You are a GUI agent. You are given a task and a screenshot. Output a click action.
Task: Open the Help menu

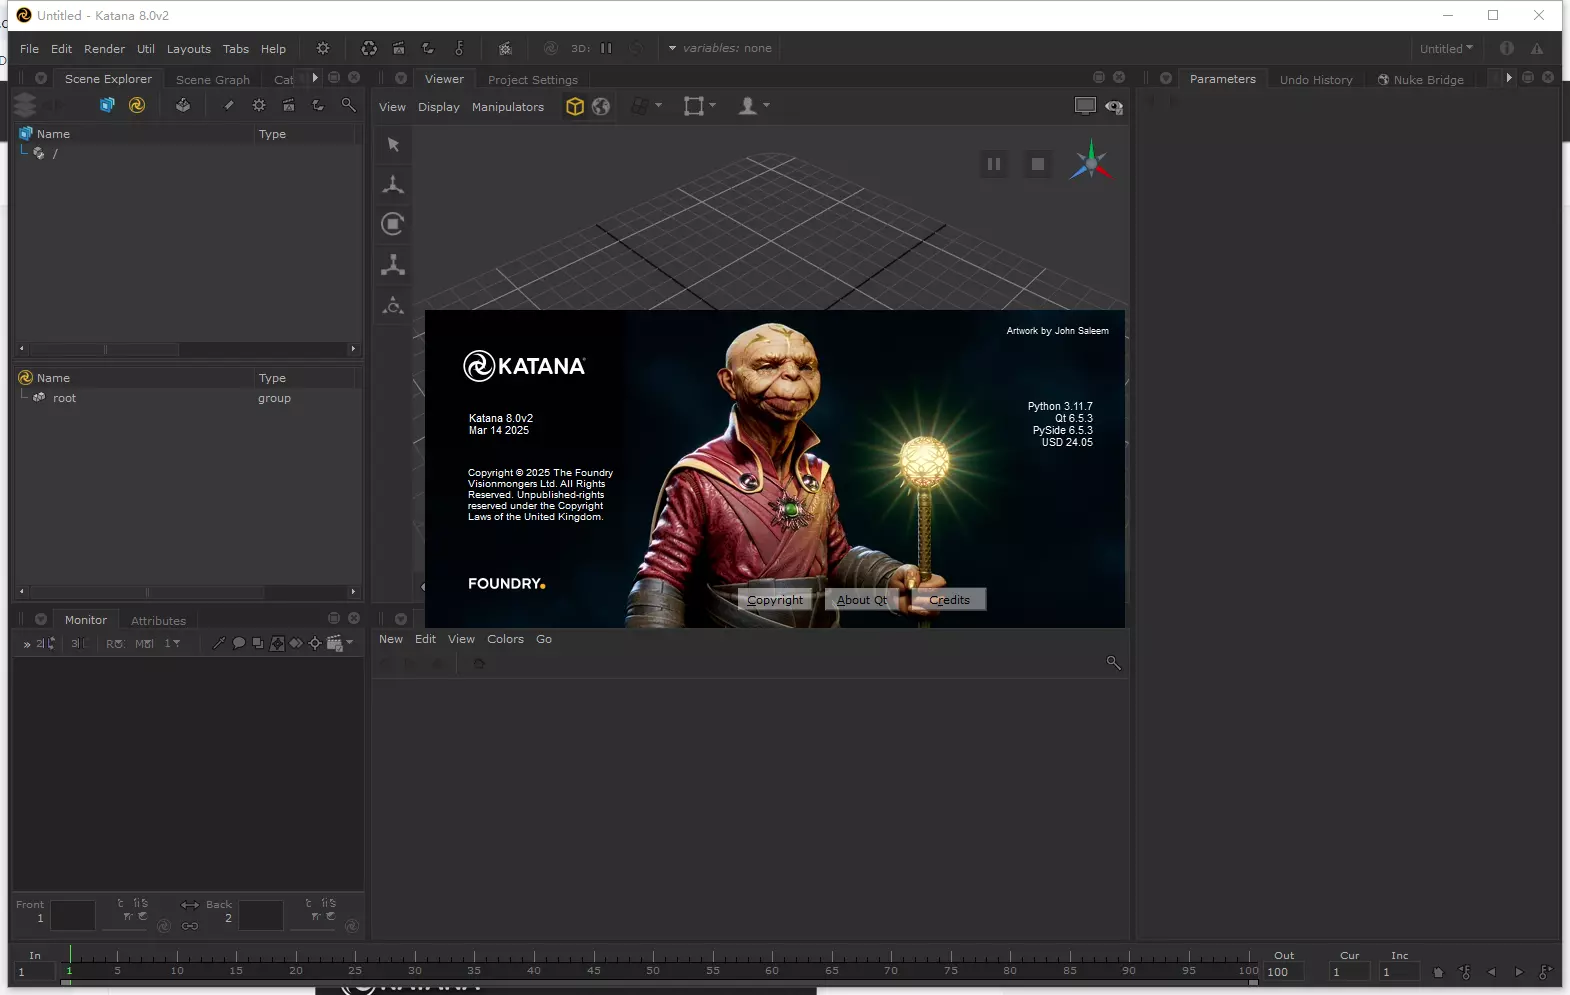click(273, 49)
